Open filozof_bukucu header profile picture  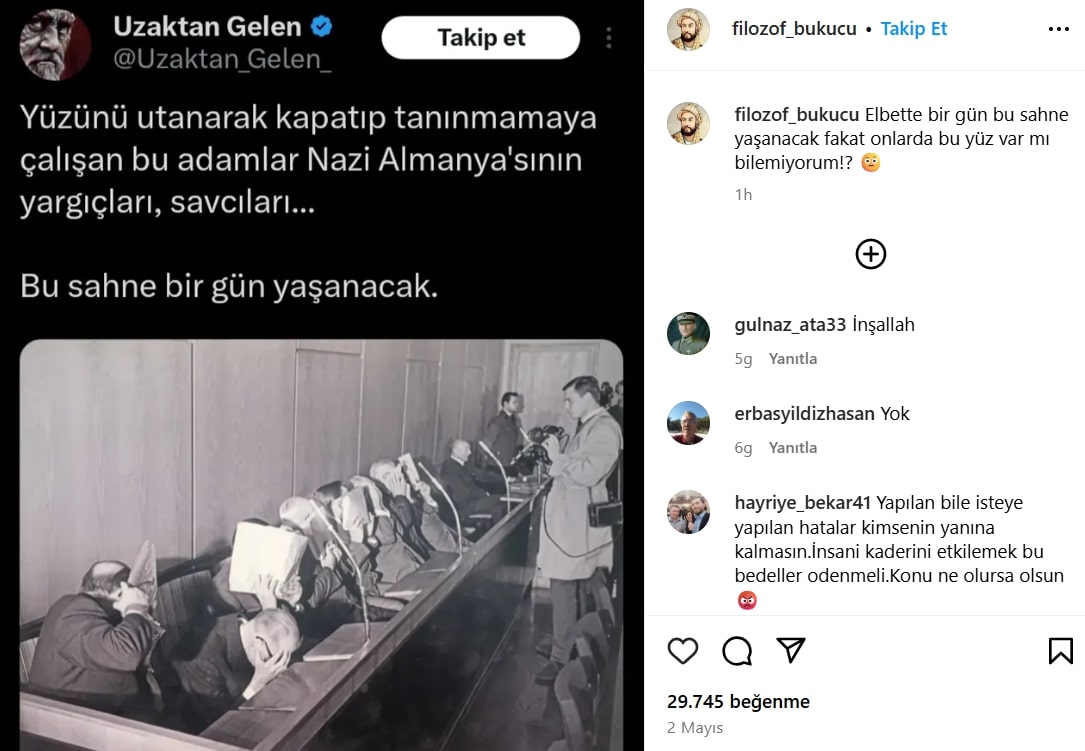point(688,30)
